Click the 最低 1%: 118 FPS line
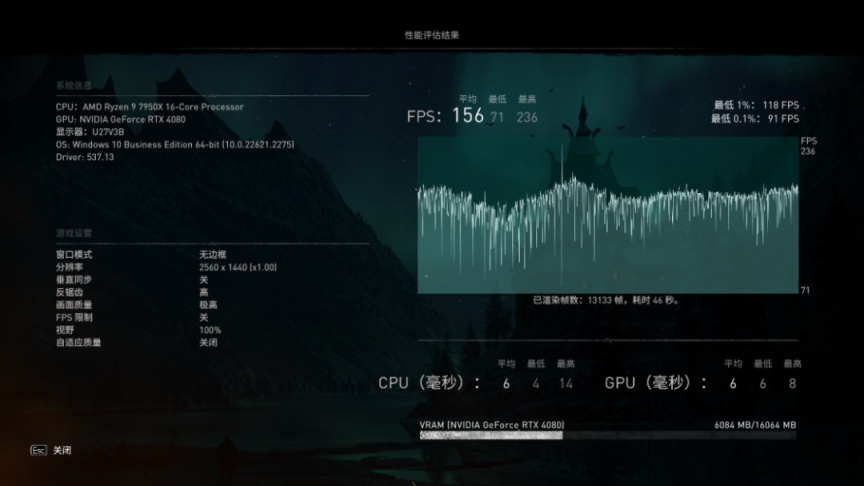 [757, 105]
